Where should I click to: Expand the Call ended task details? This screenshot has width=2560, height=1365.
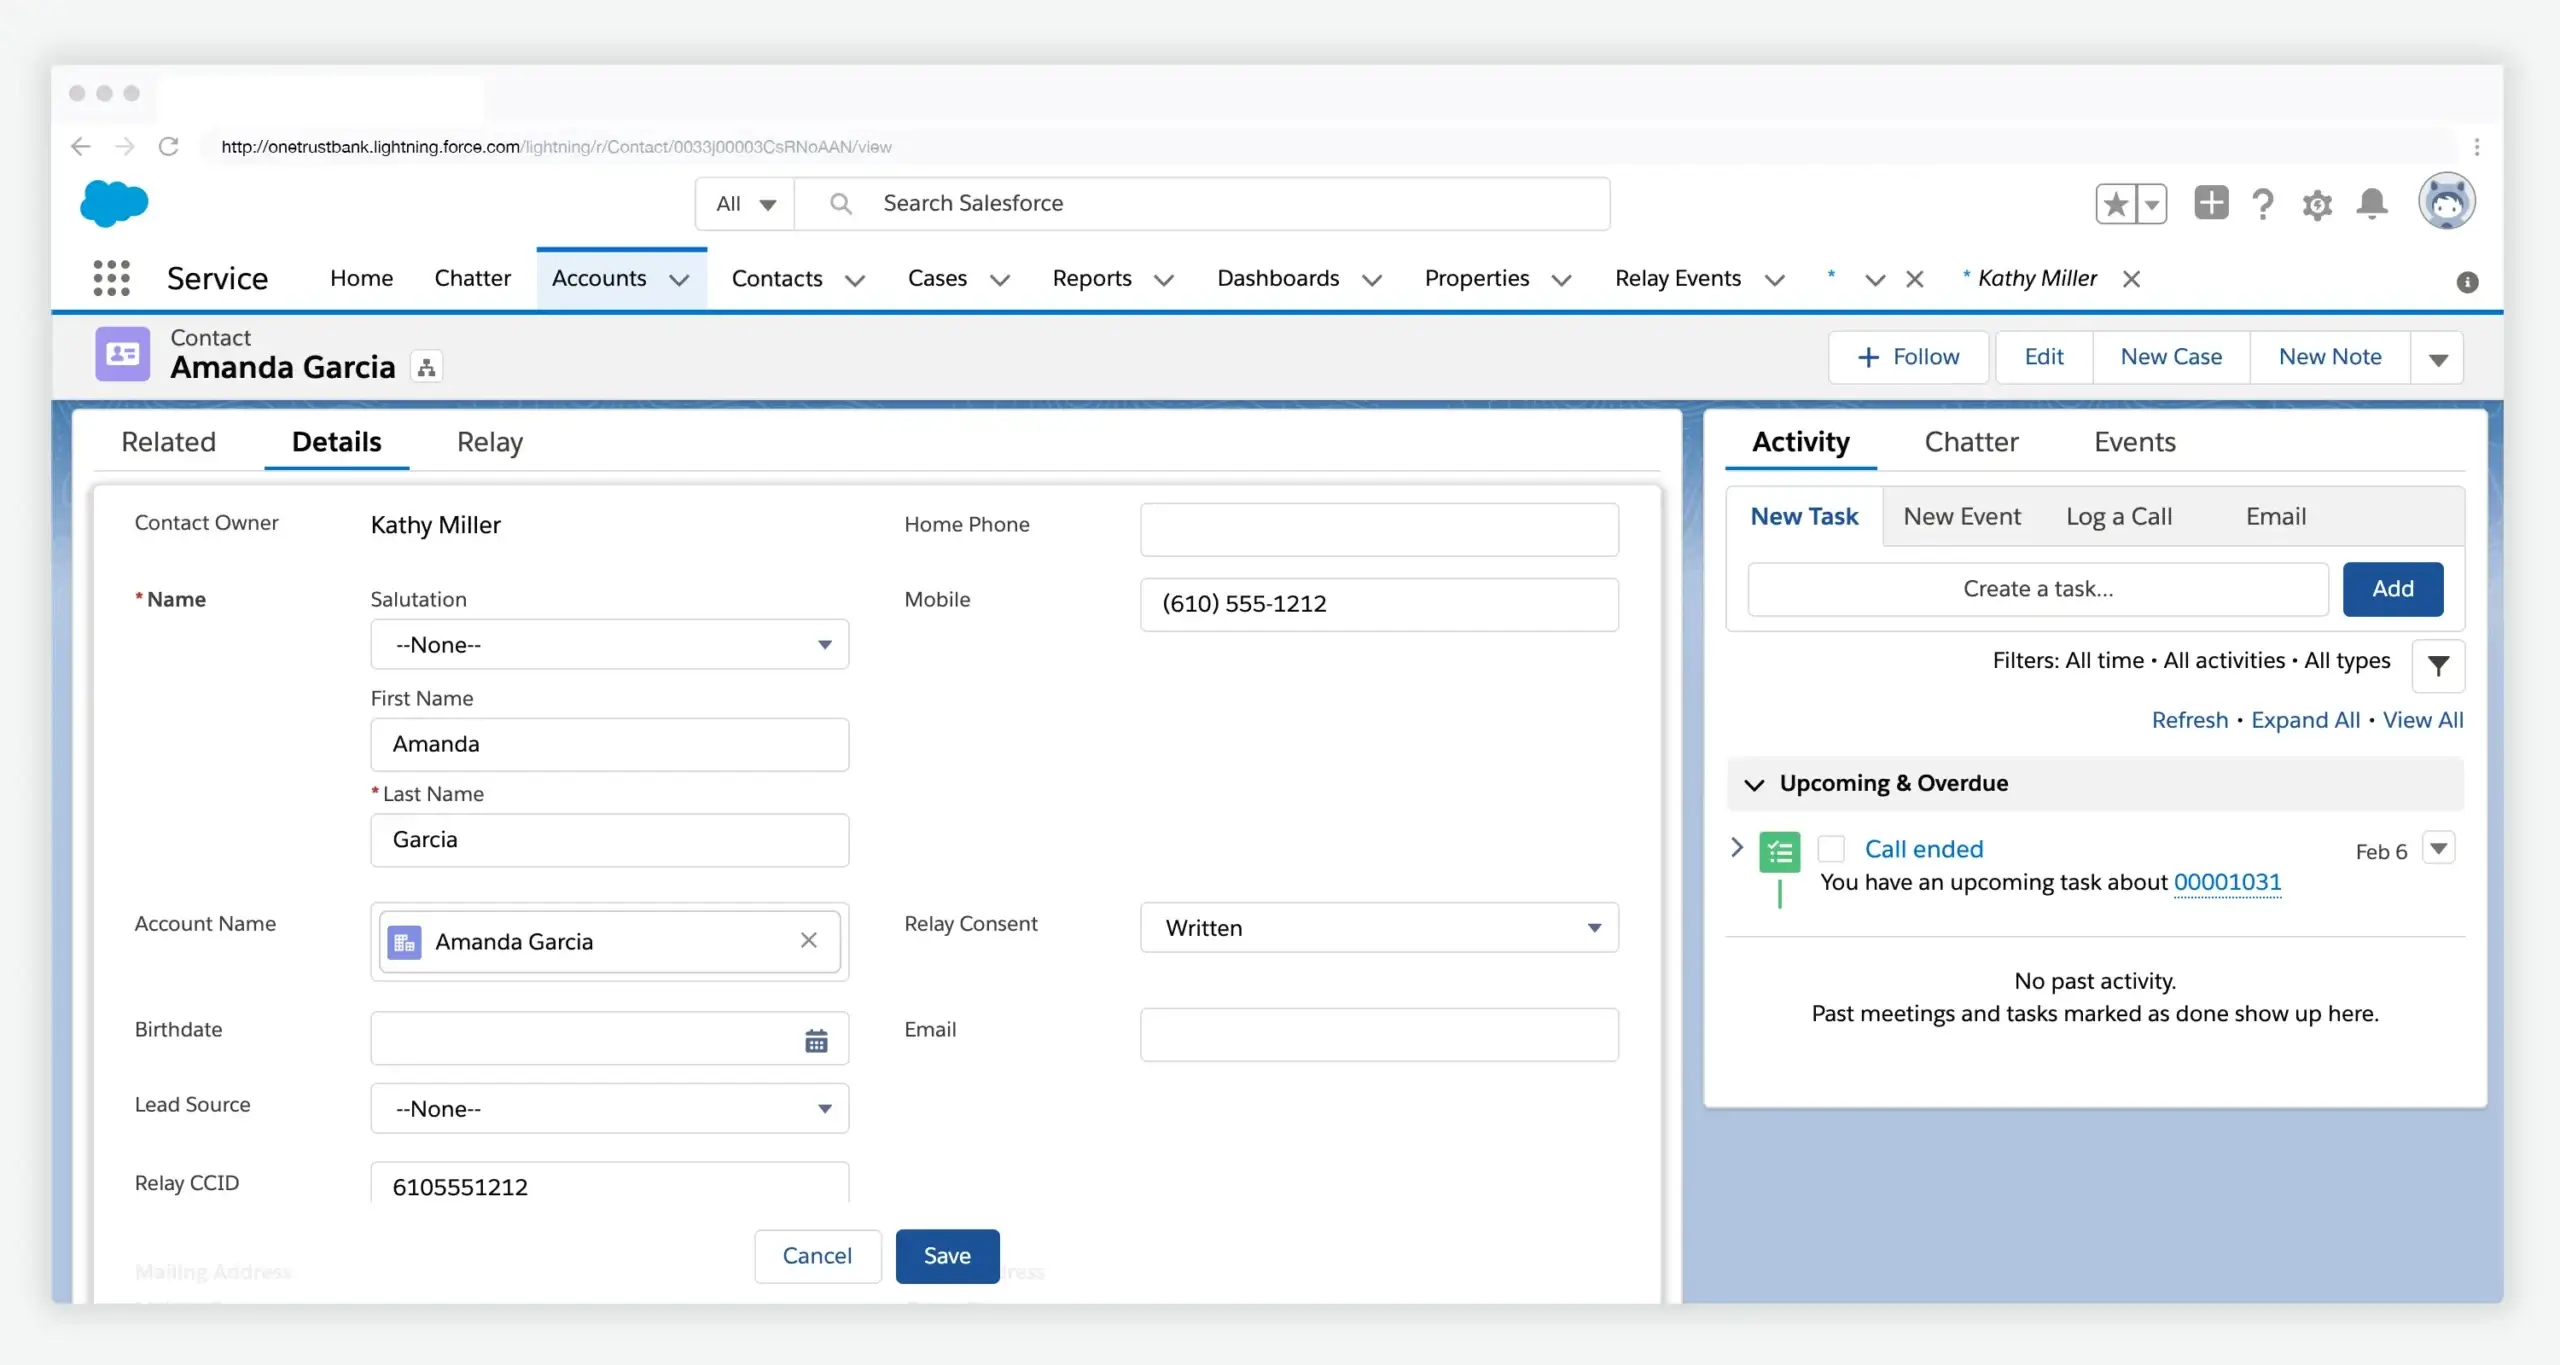(x=1737, y=848)
